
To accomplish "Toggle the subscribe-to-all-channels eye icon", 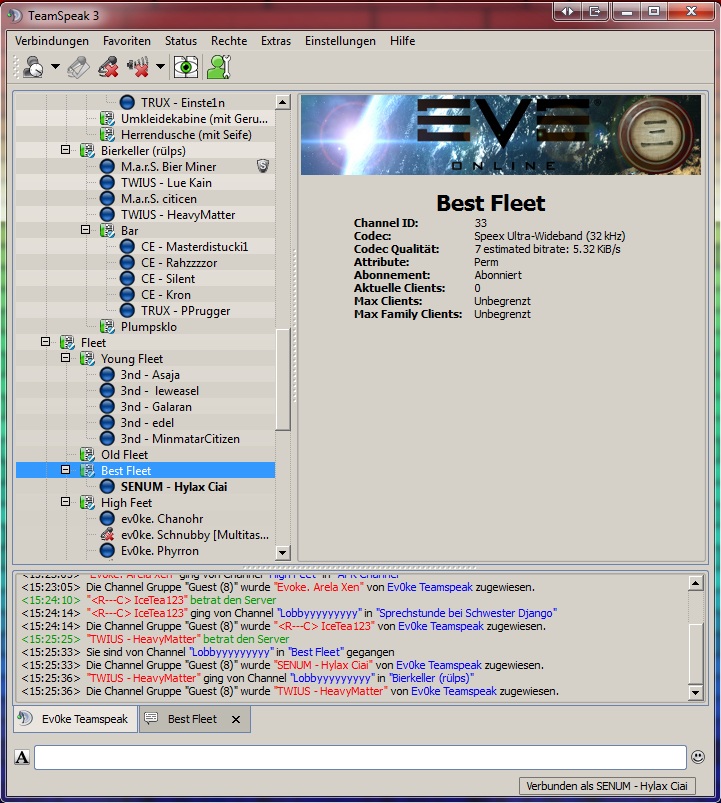I will [x=186, y=67].
